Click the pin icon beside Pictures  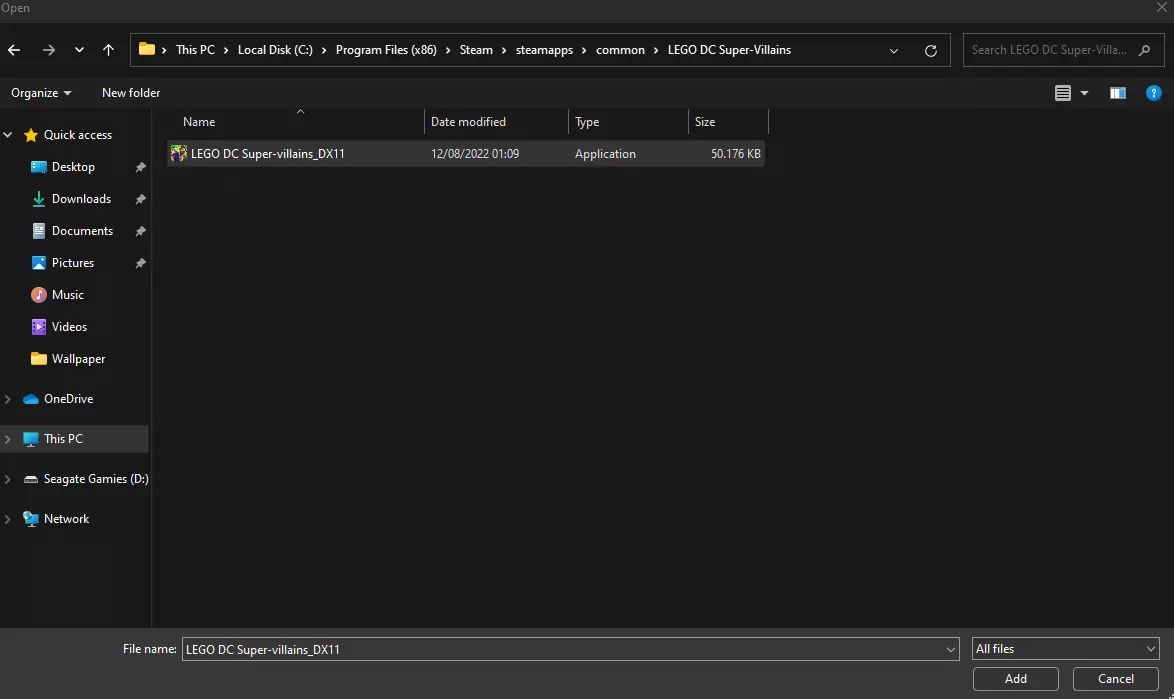[140, 263]
